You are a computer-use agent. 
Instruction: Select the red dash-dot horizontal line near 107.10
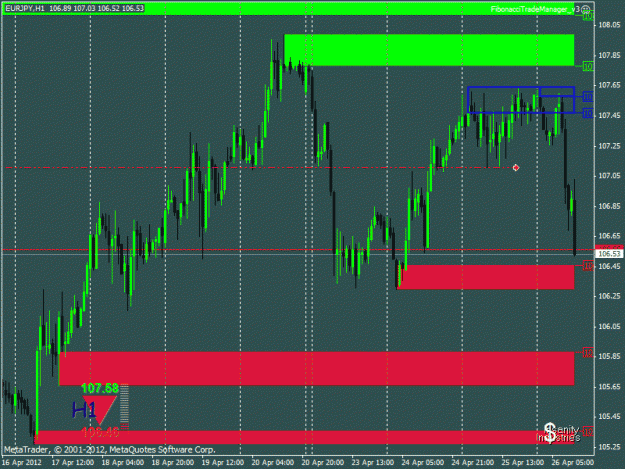(x=259, y=168)
